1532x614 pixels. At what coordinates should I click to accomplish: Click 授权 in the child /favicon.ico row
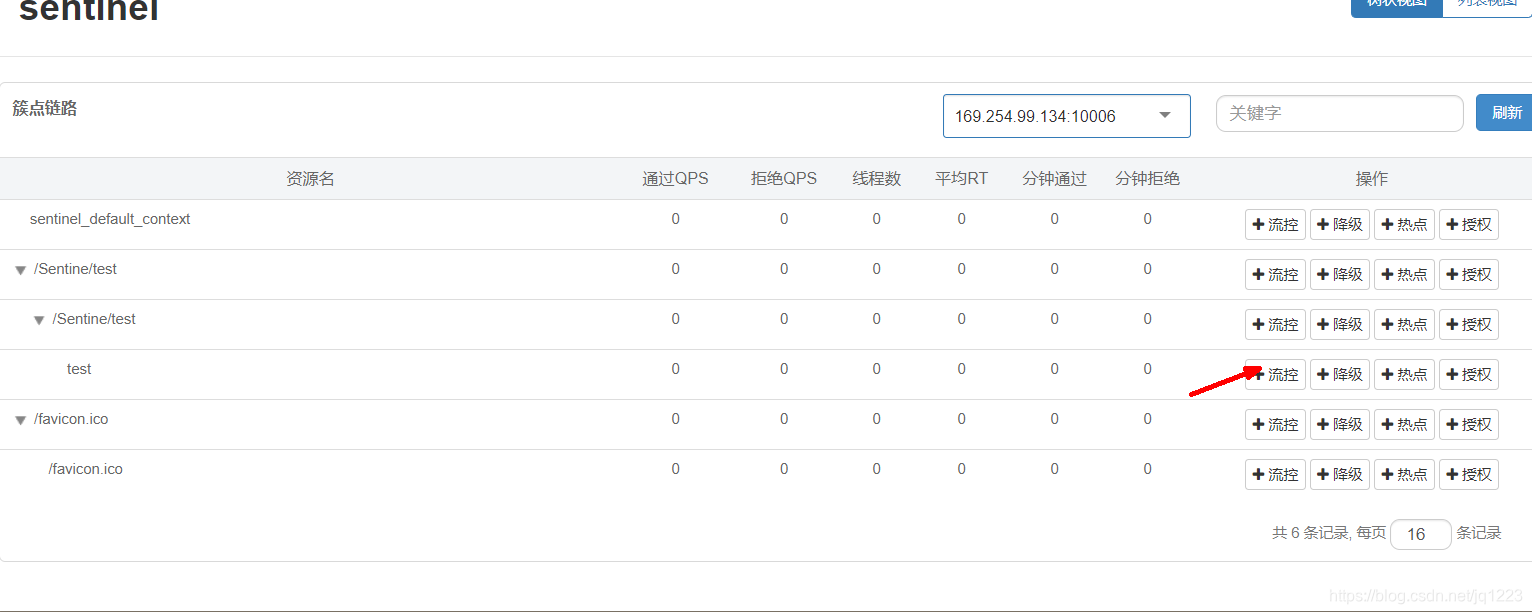pyautogui.click(x=1469, y=475)
